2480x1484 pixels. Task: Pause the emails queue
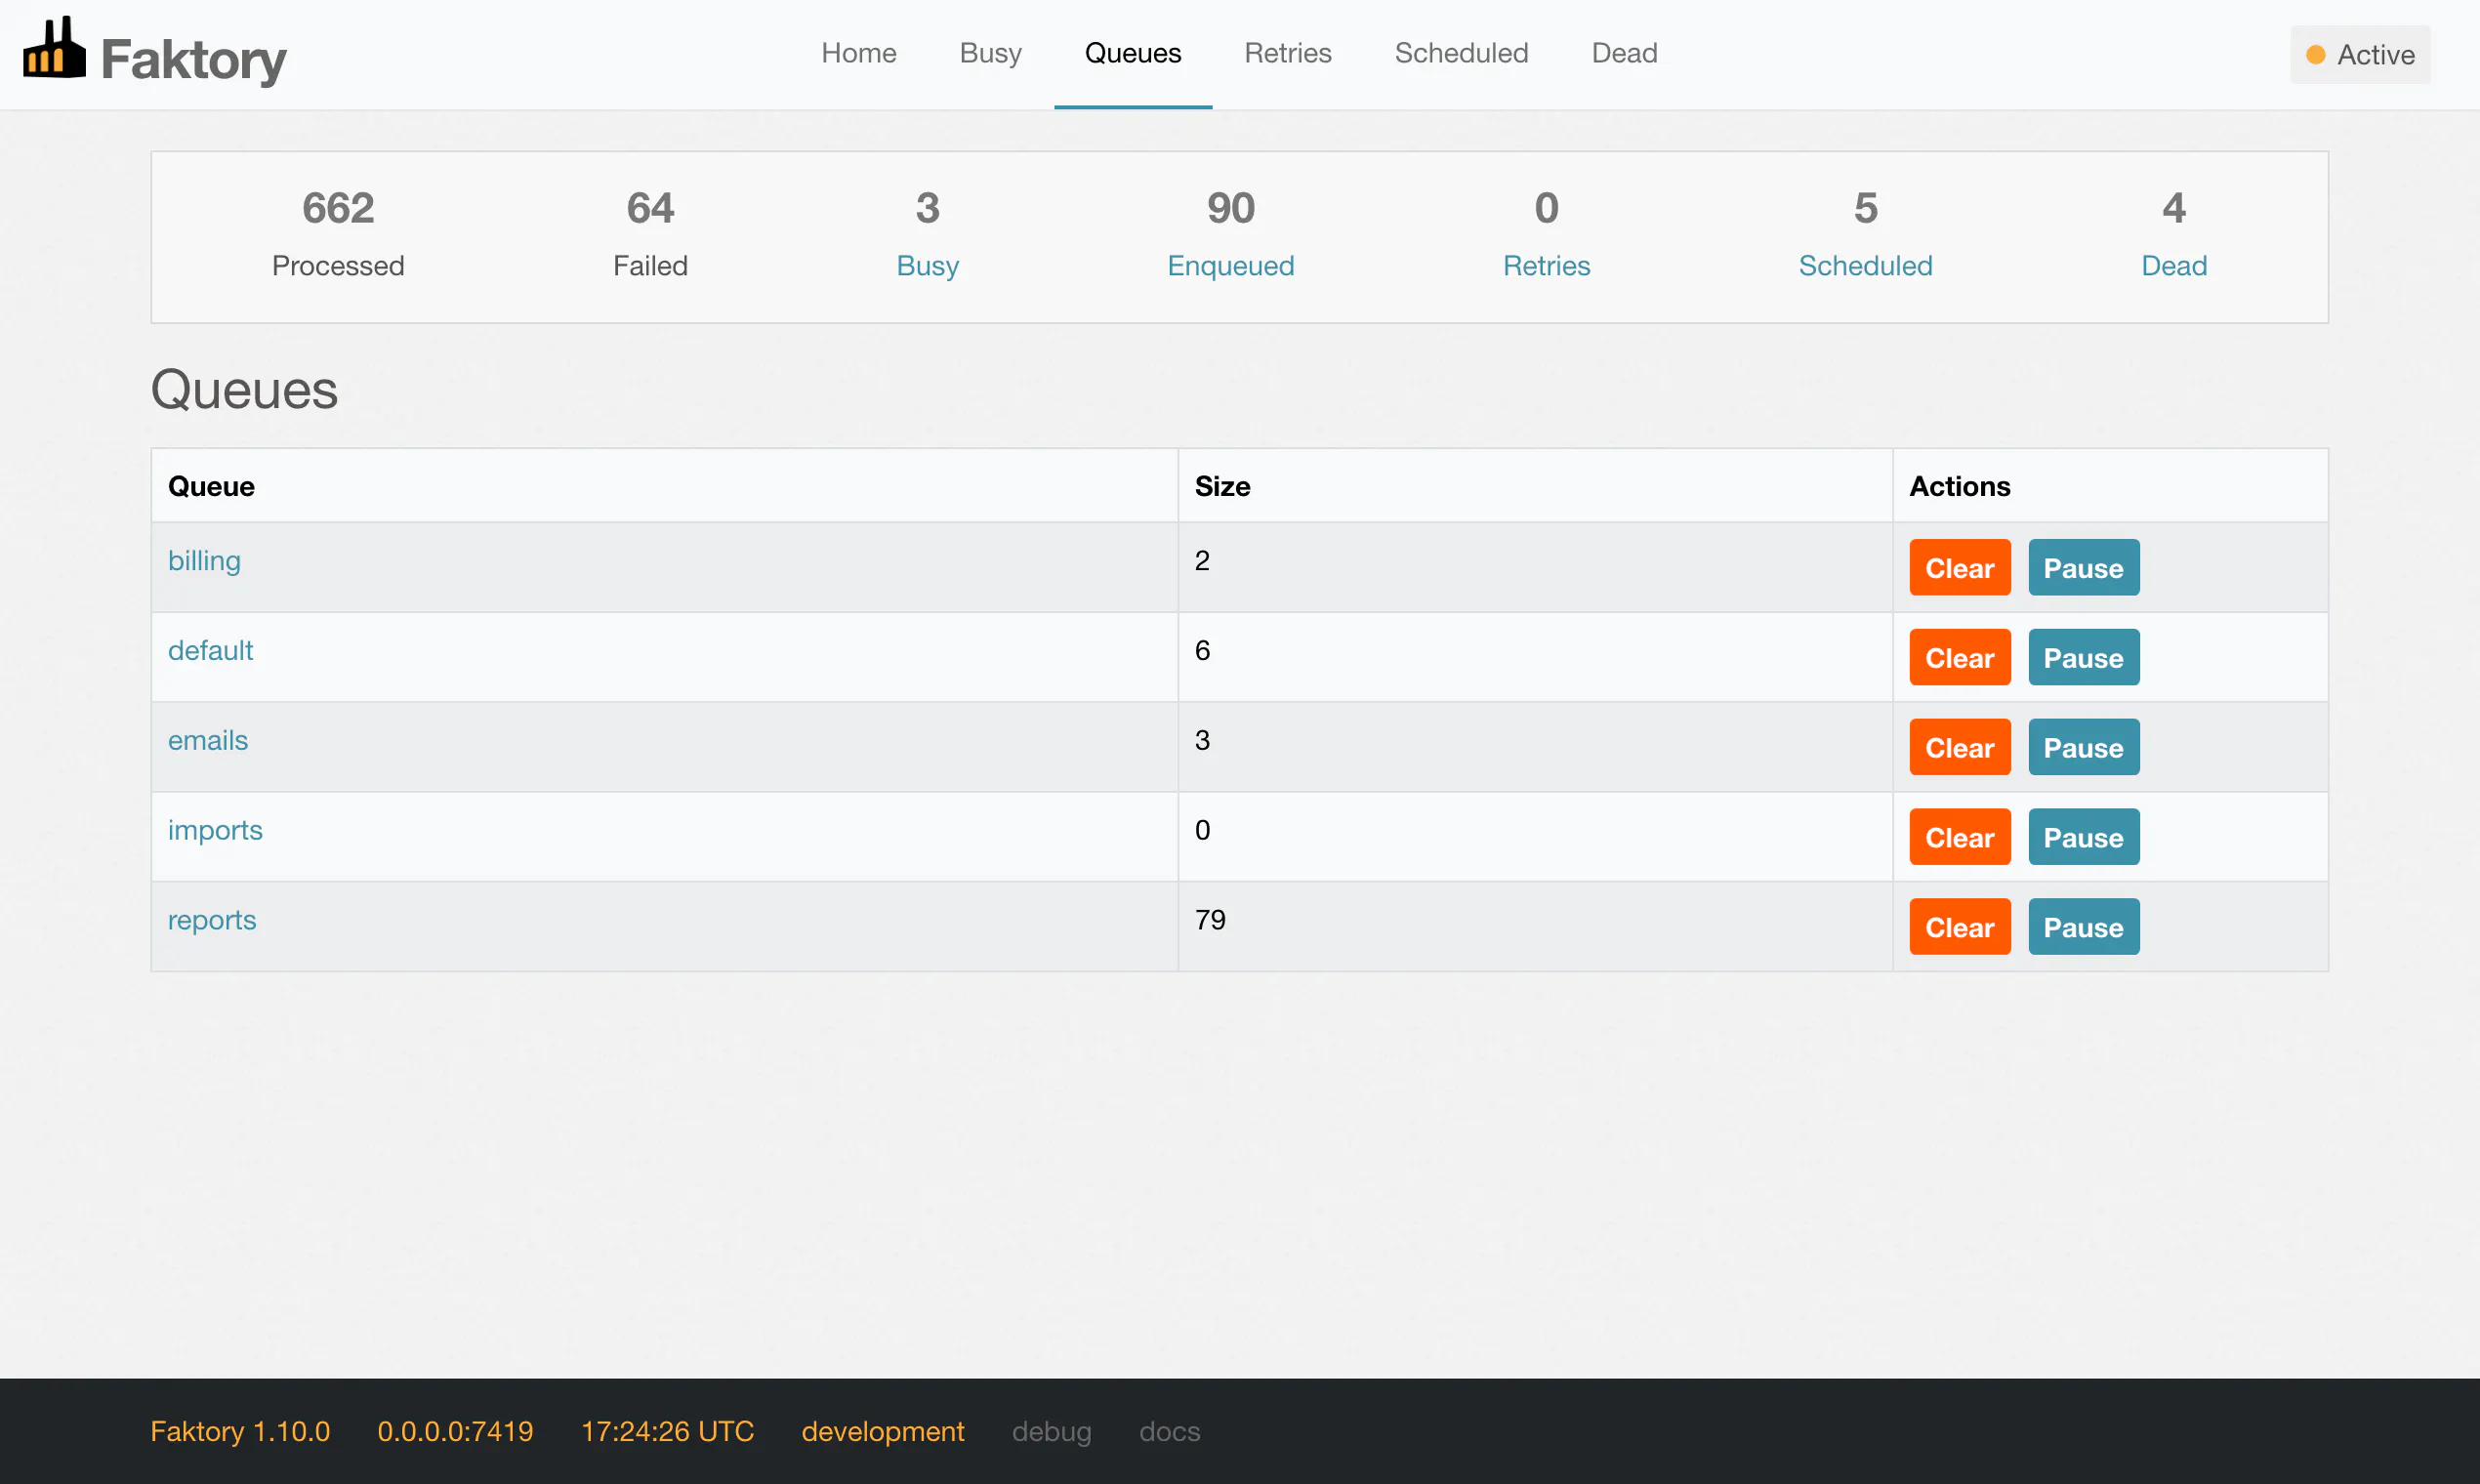pos(2083,748)
